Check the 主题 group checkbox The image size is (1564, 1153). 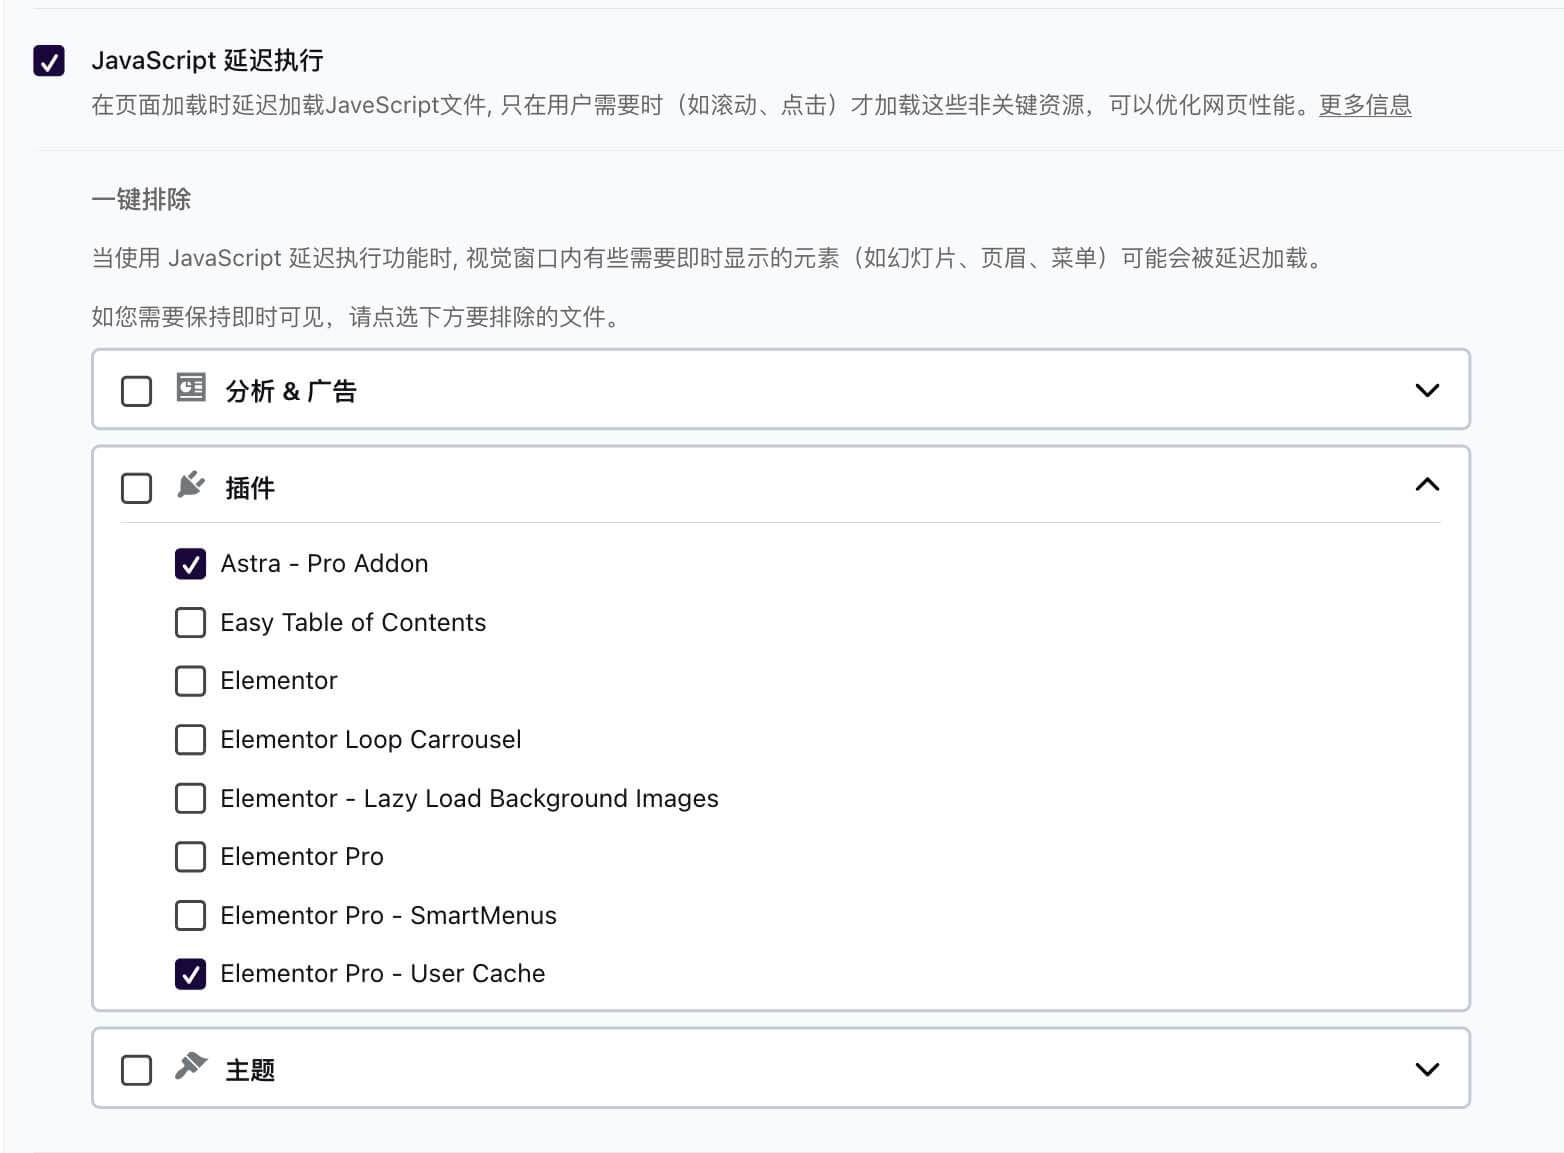pyautogui.click(x=136, y=1070)
